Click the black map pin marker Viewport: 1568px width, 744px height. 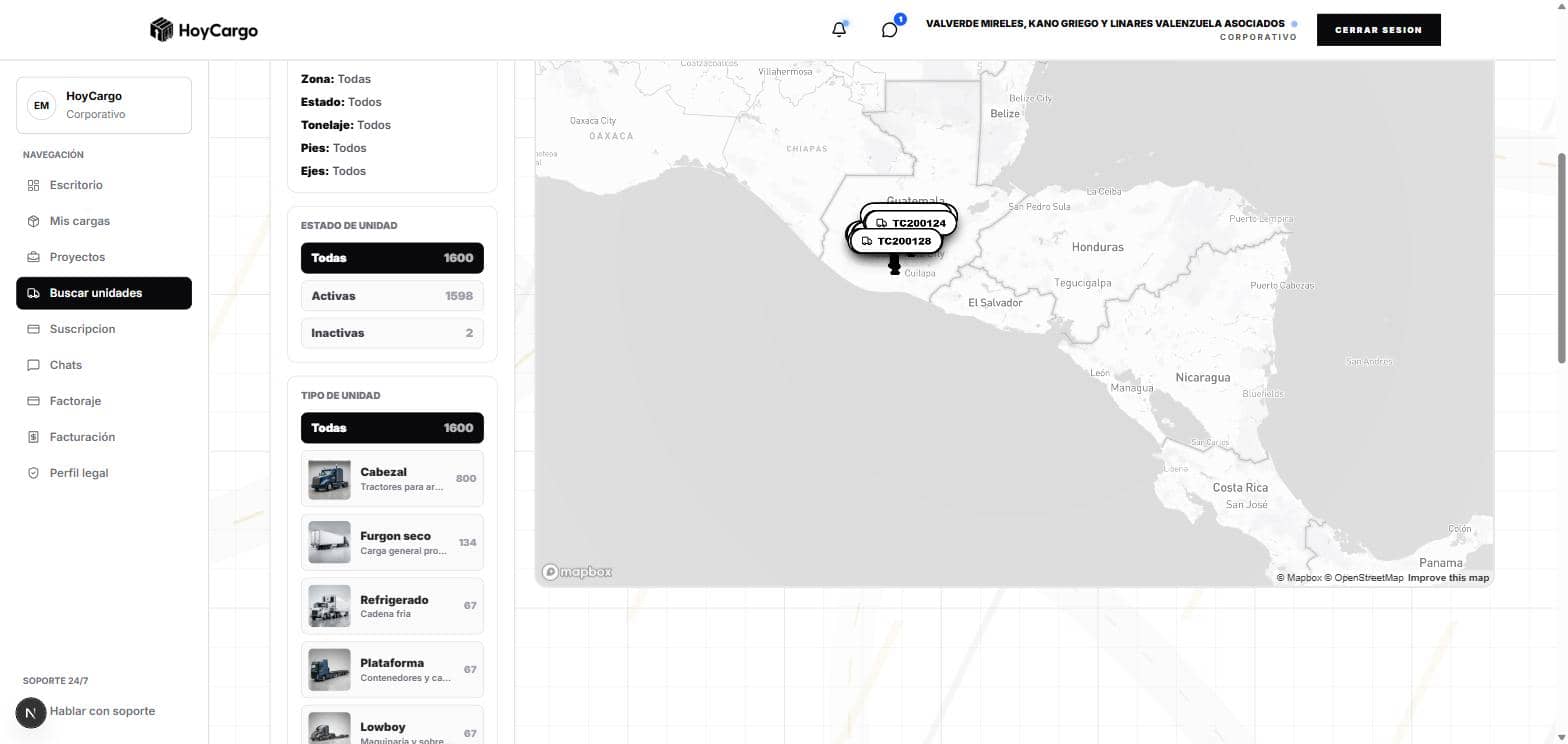(894, 264)
